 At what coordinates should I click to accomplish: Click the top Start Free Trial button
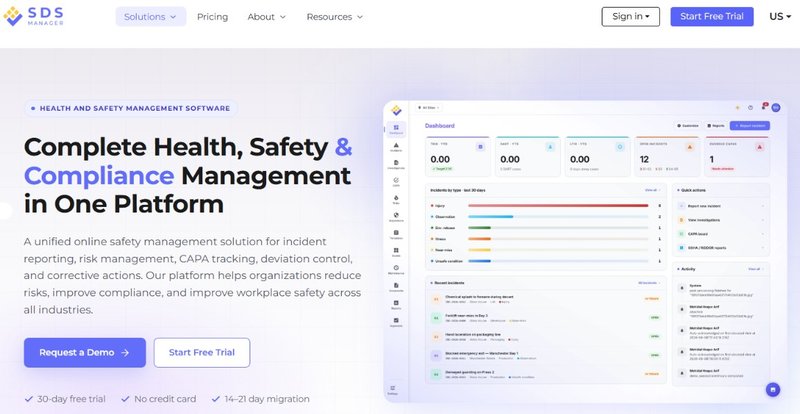(x=712, y=16)
